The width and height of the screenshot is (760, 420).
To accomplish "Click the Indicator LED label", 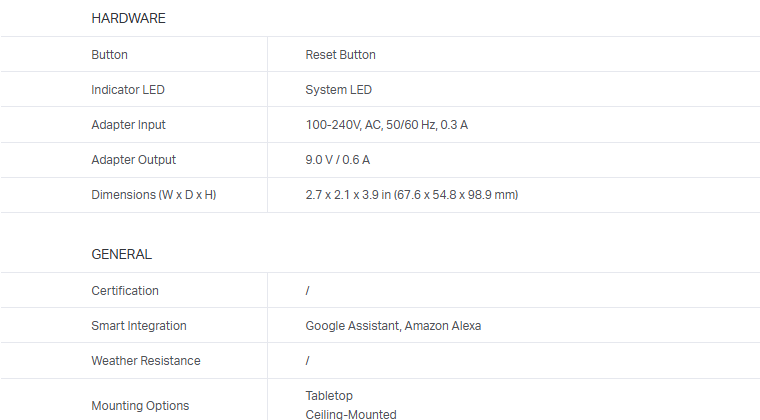I will click(x=128, y=90).
